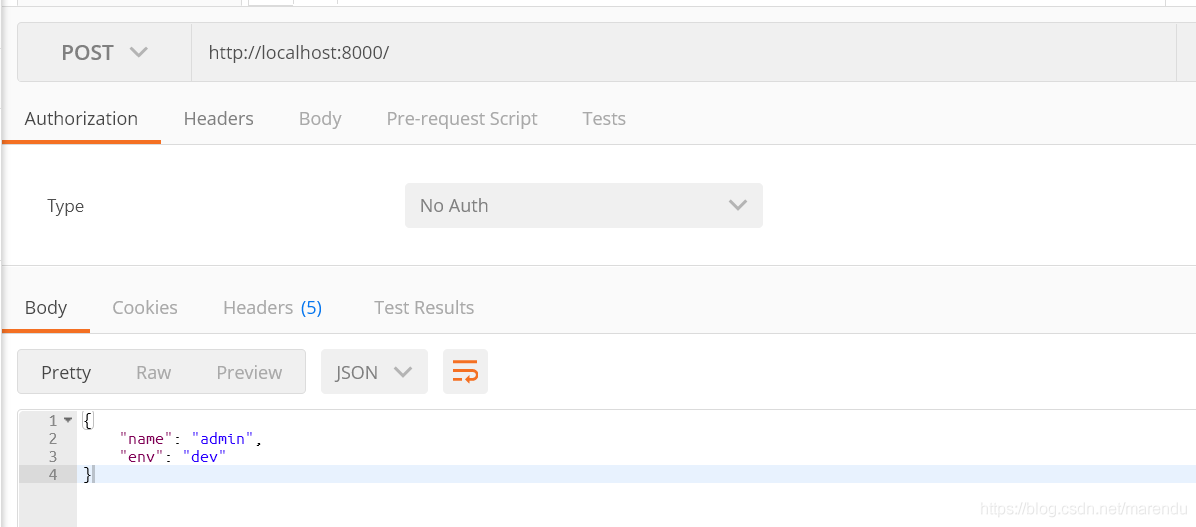Collapse JSON fold arrow on line 1
Image resolution: width=1196 pixels, height=527 pixels.
pos(68,420)
